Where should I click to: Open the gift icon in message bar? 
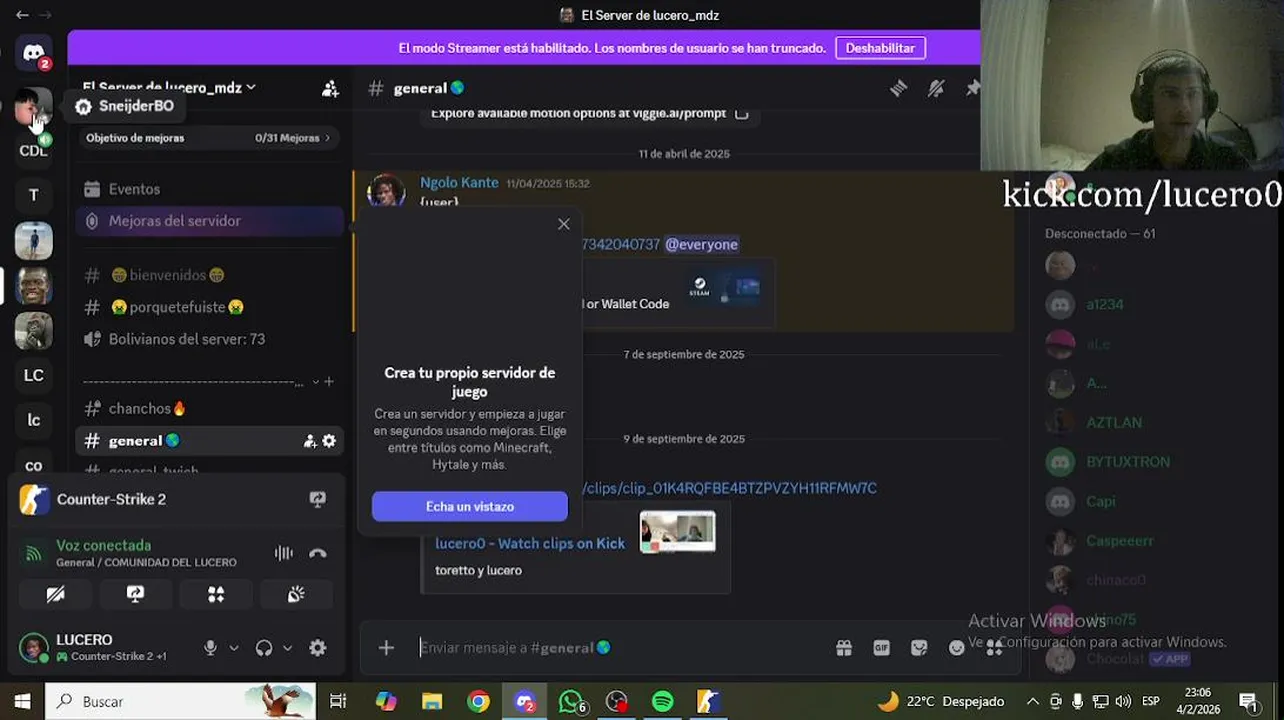(x=844, y=648)
